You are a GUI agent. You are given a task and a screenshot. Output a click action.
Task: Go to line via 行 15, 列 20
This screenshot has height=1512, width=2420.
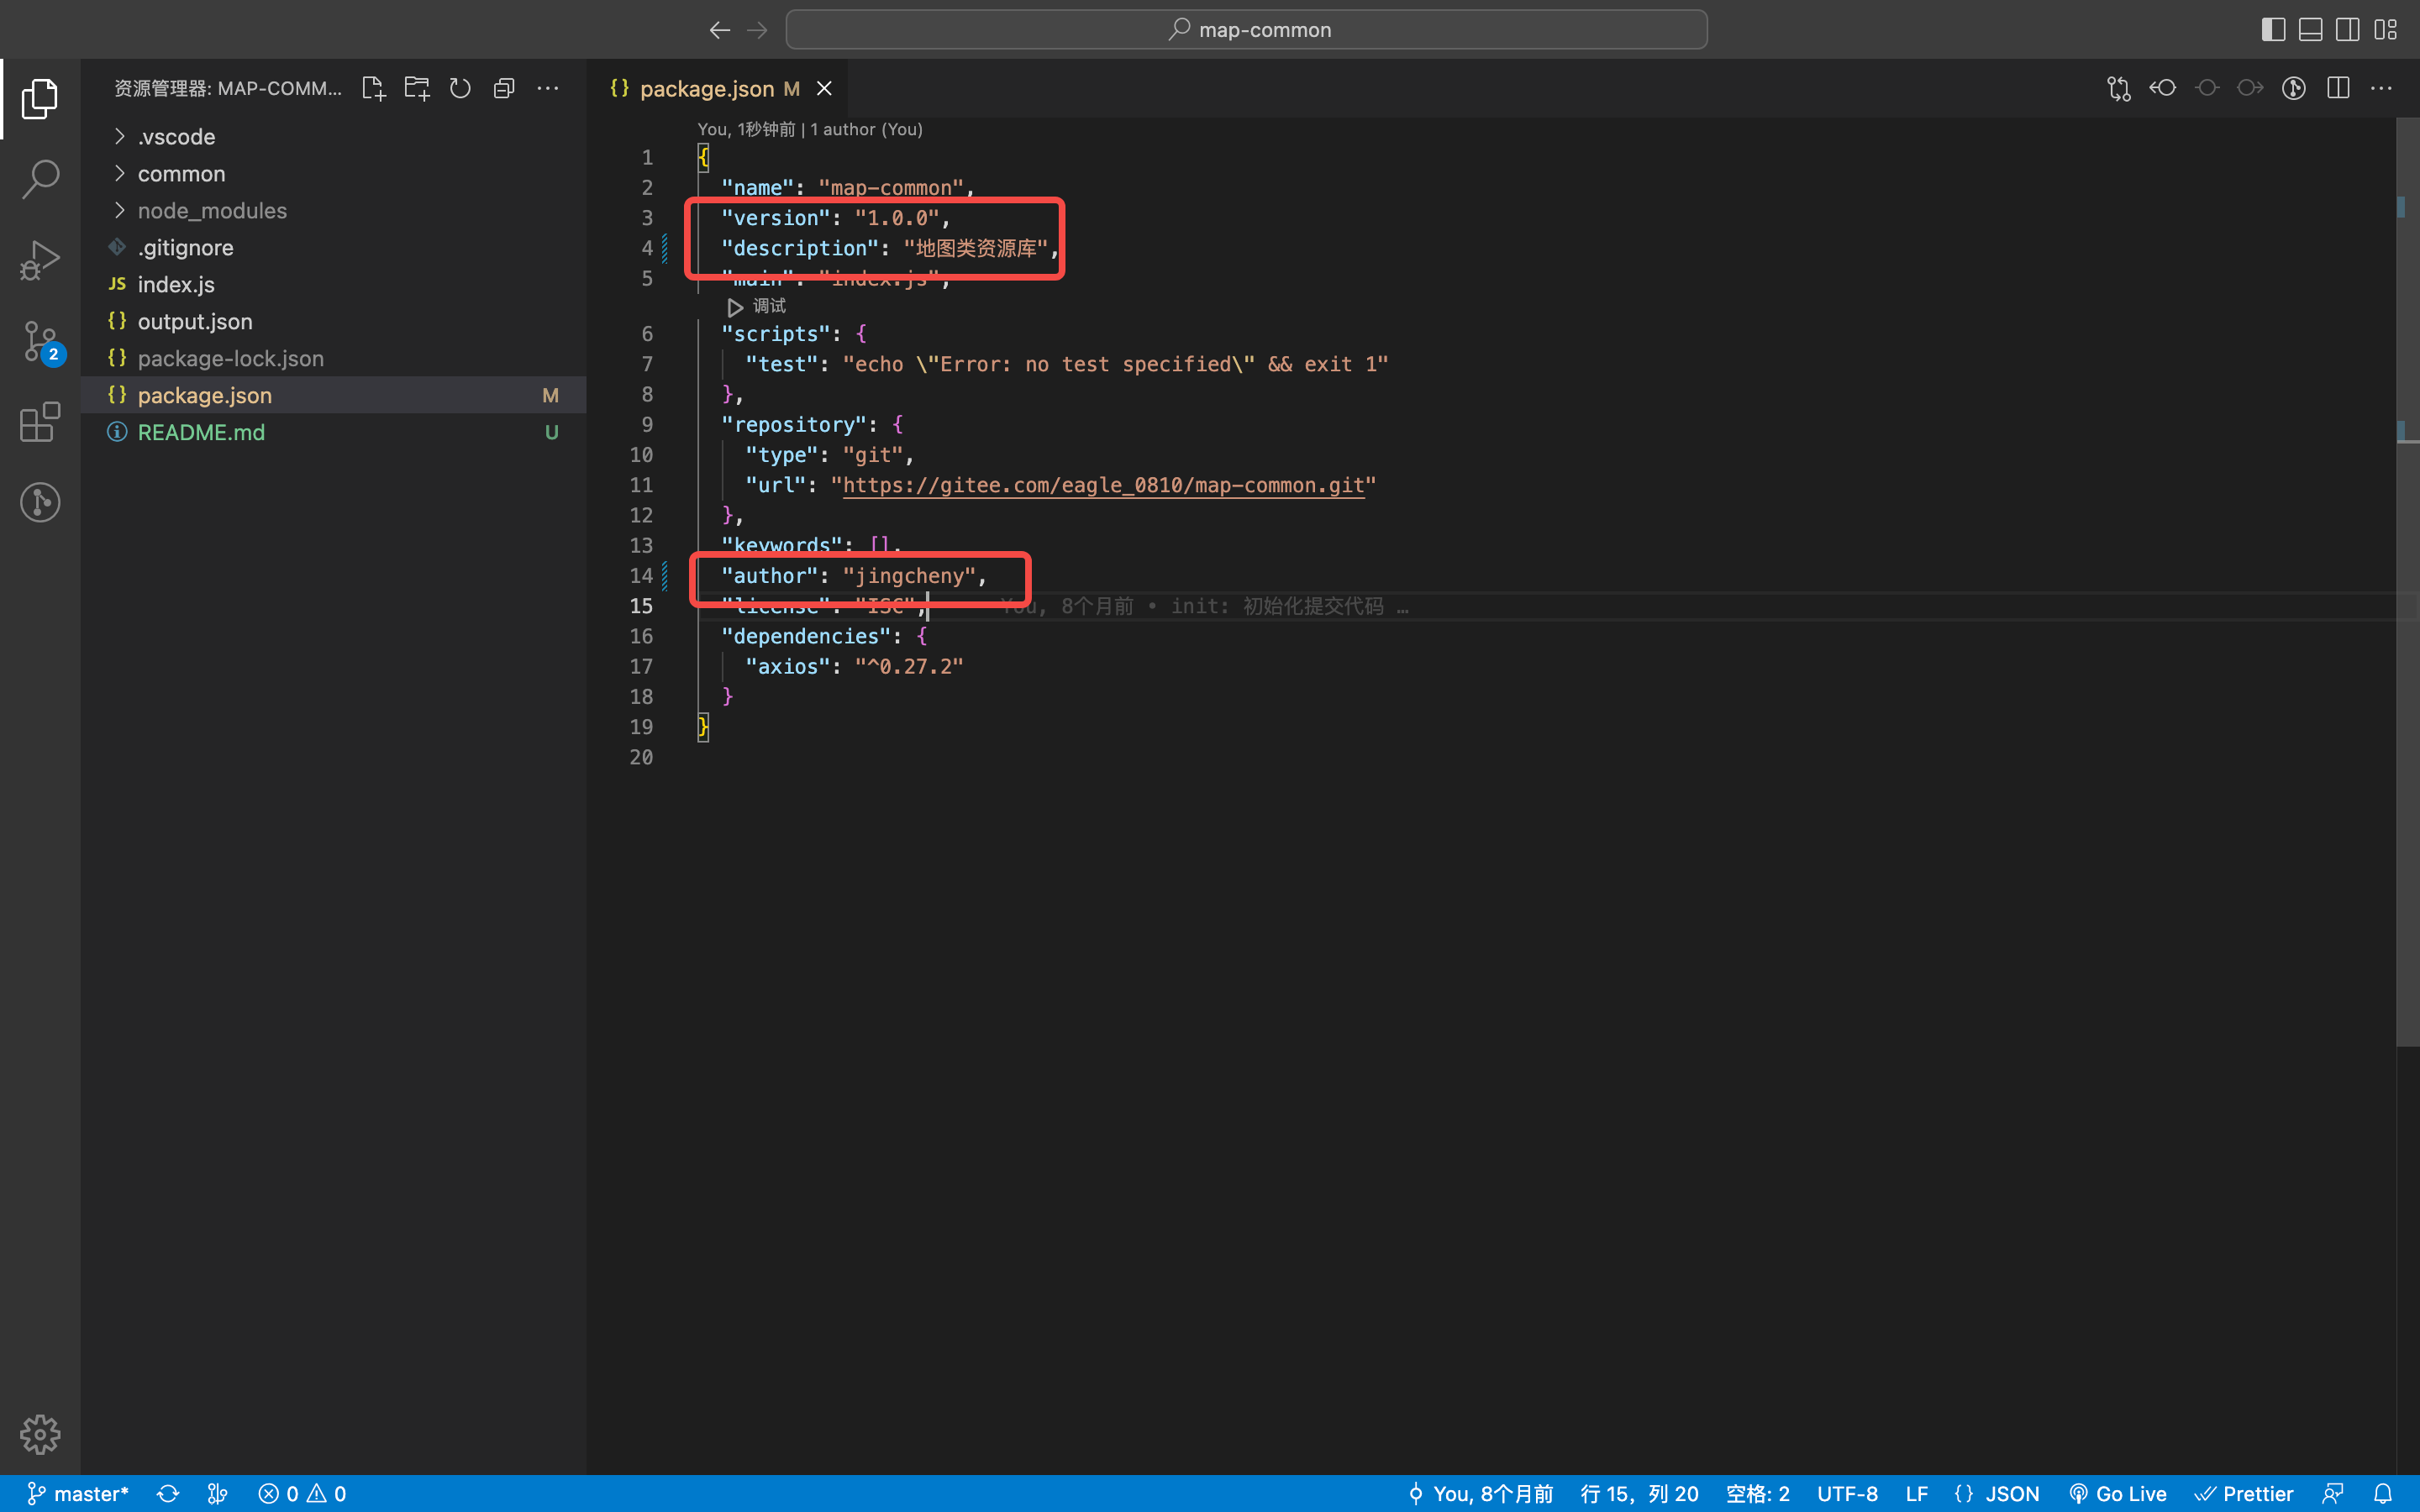[x=1639, y=1493]
